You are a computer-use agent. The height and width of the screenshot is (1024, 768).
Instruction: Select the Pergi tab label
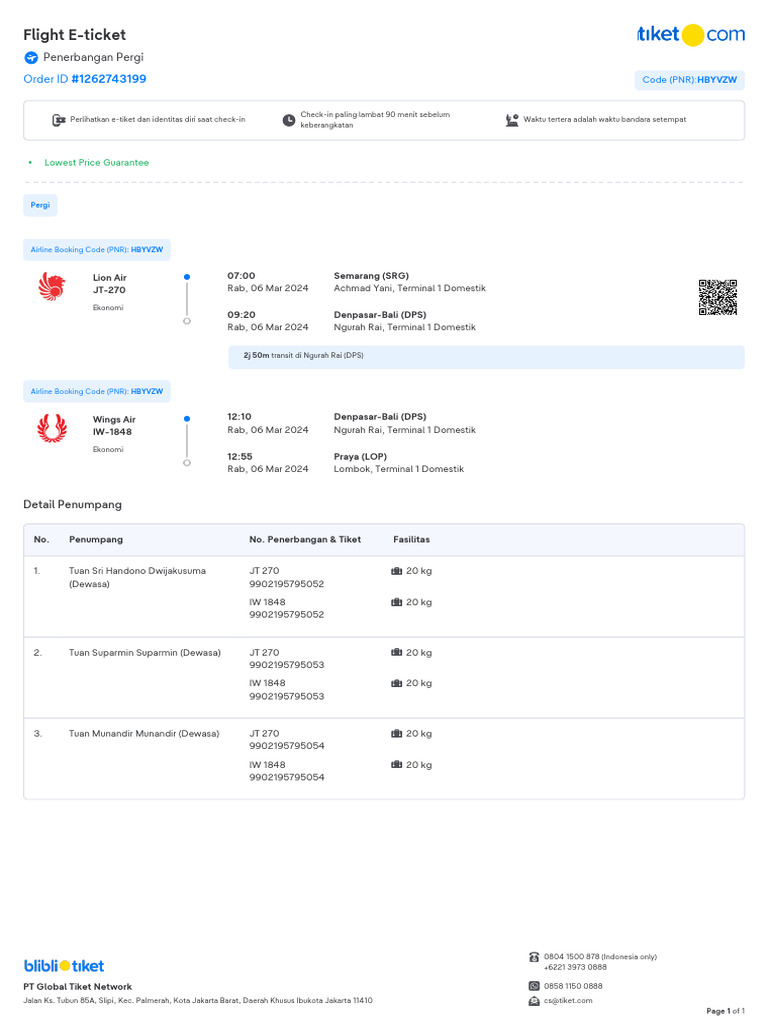pos(40,205)
